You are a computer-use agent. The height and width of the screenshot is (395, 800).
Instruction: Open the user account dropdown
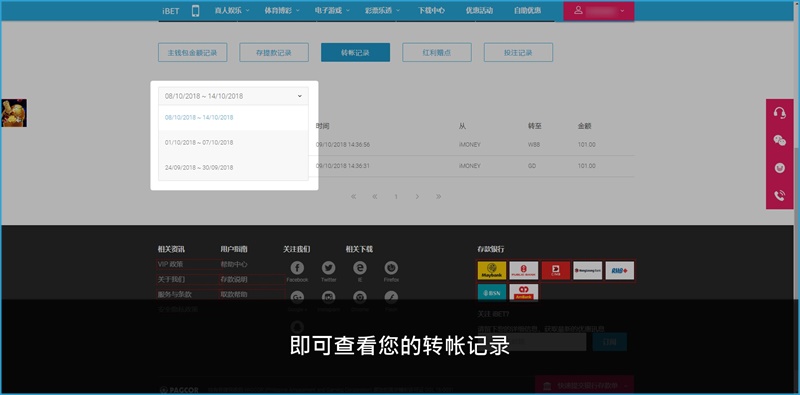coord(598,11)
